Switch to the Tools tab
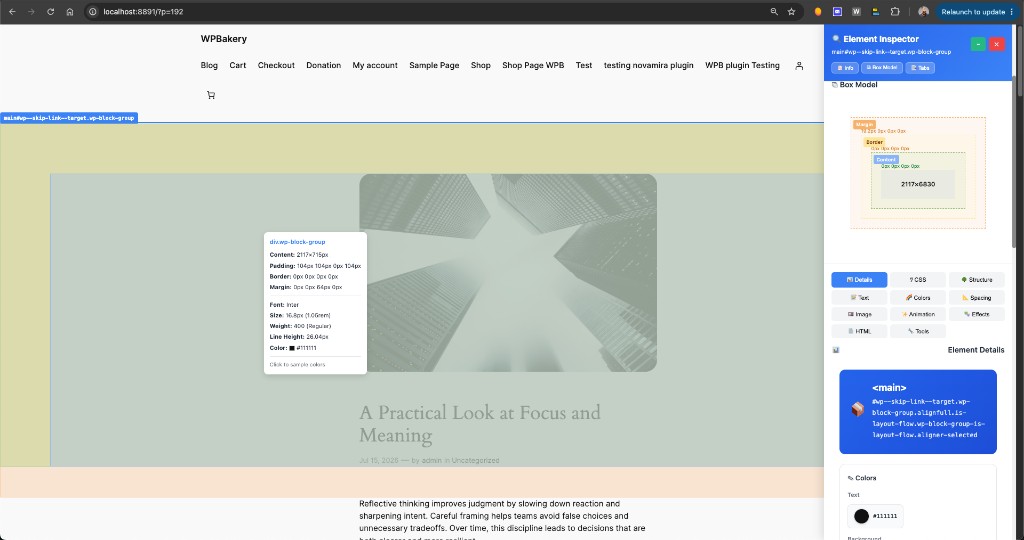This screenshot has height=540, width=1024. 918,331
